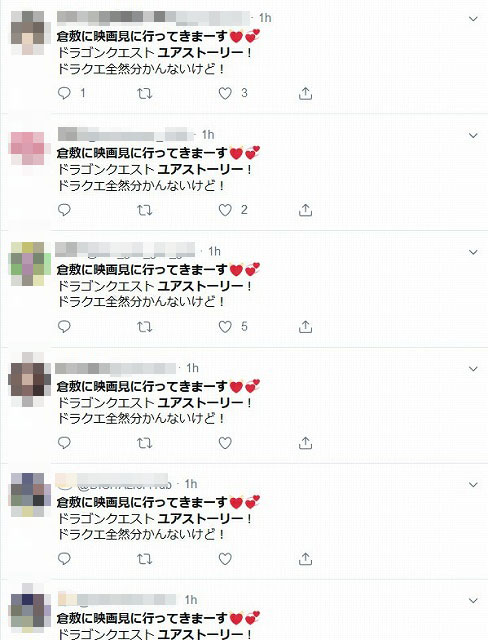This screenshot has width=488, height=640.
Task: Reply to the fourth tweet
Action: (64, 443)
